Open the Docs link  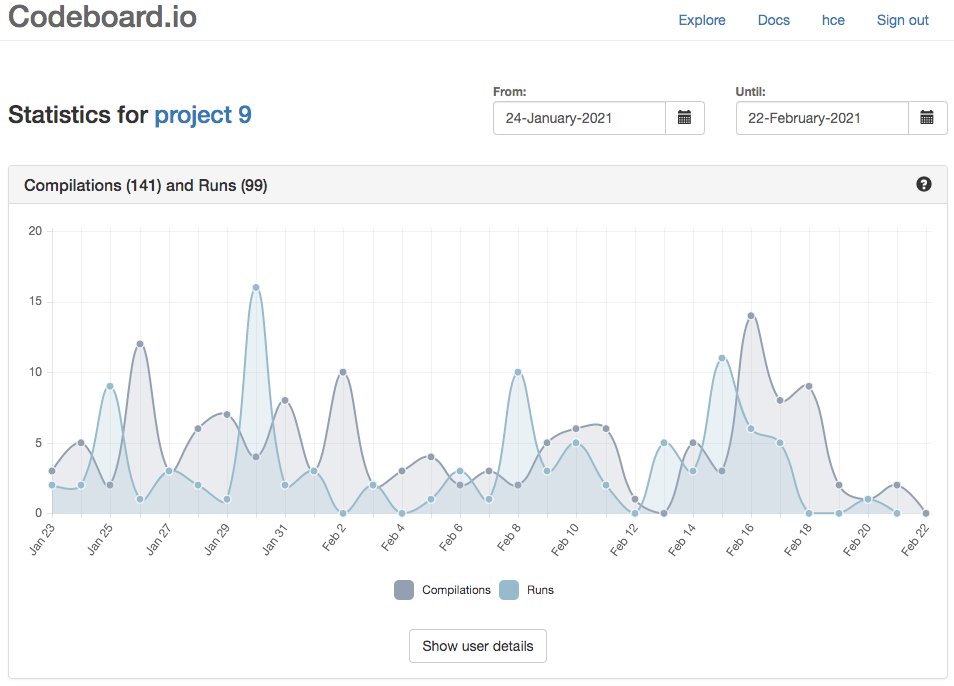coord(773,20)
